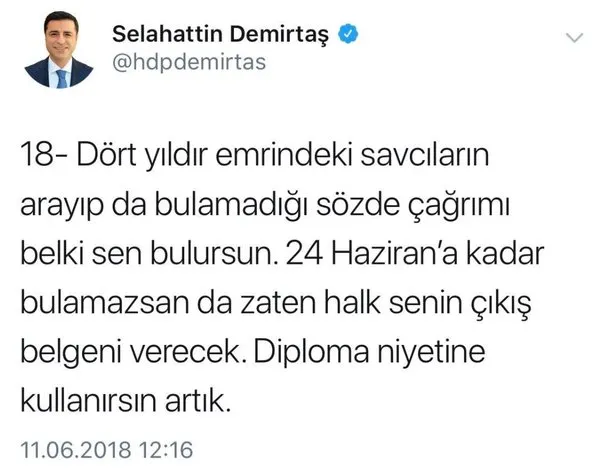Click the word "savcıların" in the tweet
Screen dimensions: 600x471
426,156
